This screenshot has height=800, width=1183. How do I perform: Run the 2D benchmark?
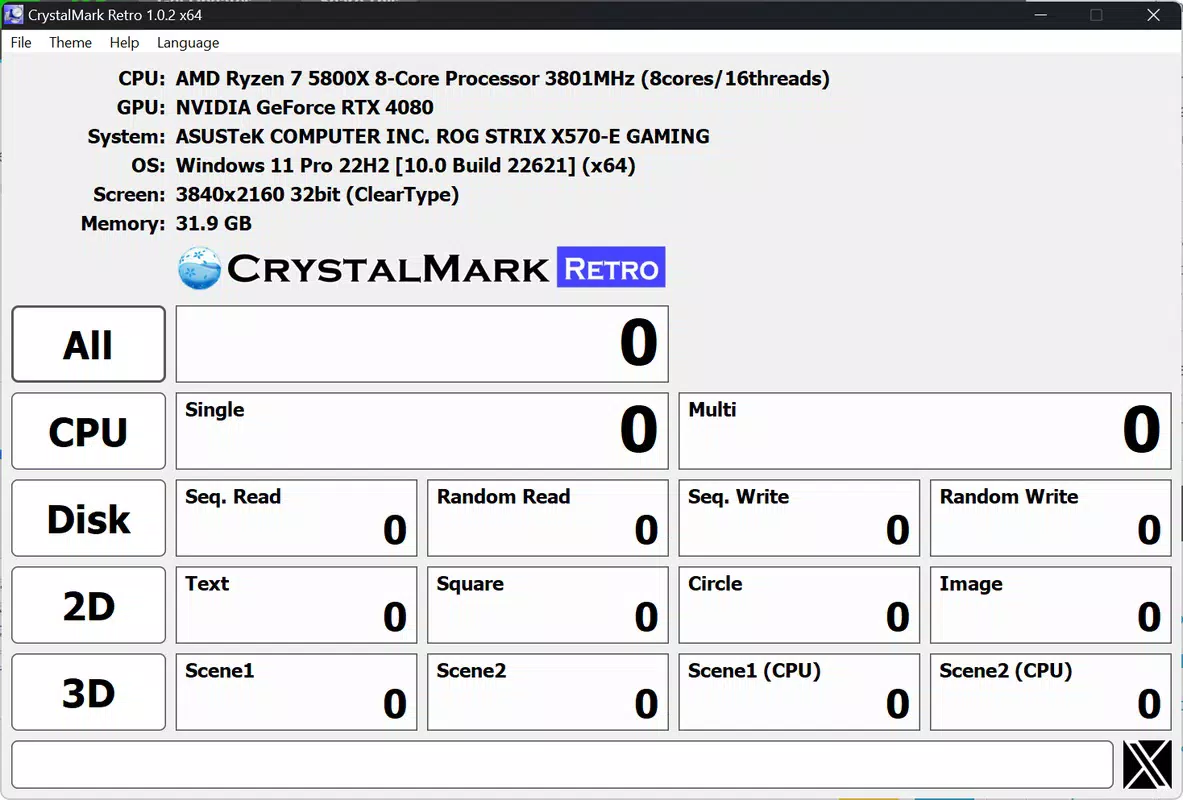pyautogui.click(x=88, y=605)
